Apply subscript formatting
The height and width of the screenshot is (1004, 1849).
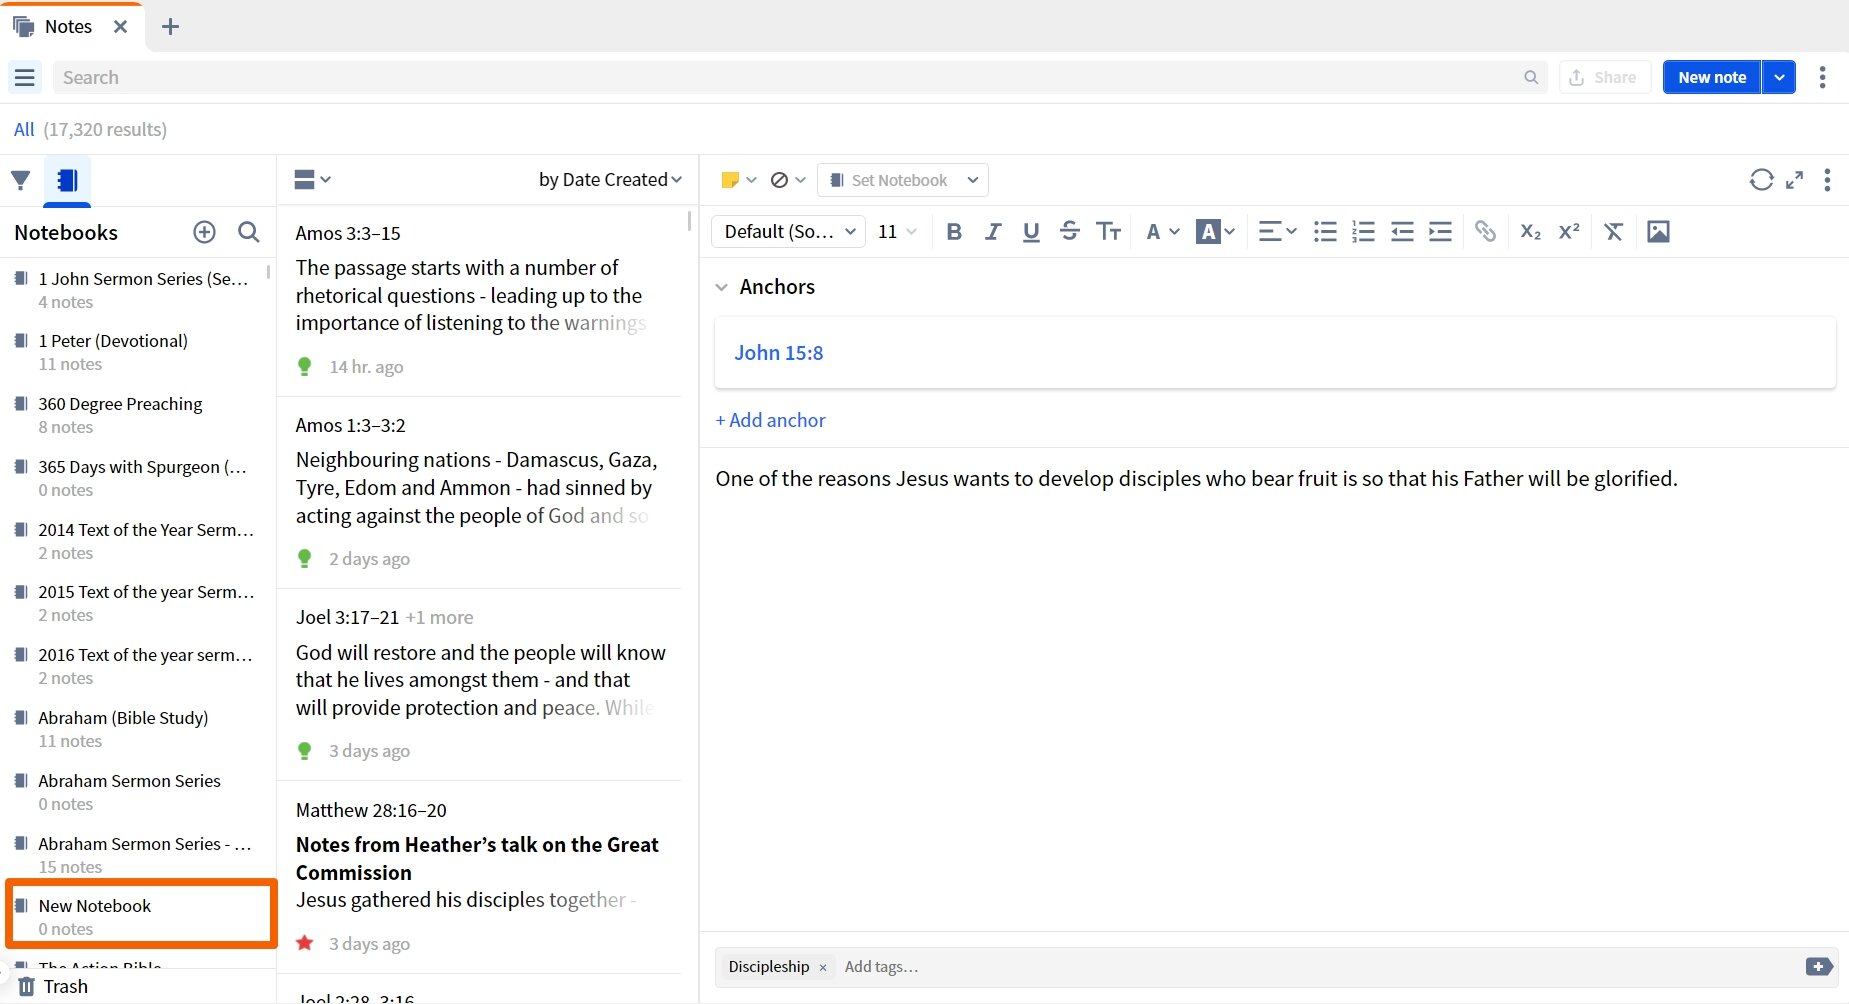(x=1530, y=232)
